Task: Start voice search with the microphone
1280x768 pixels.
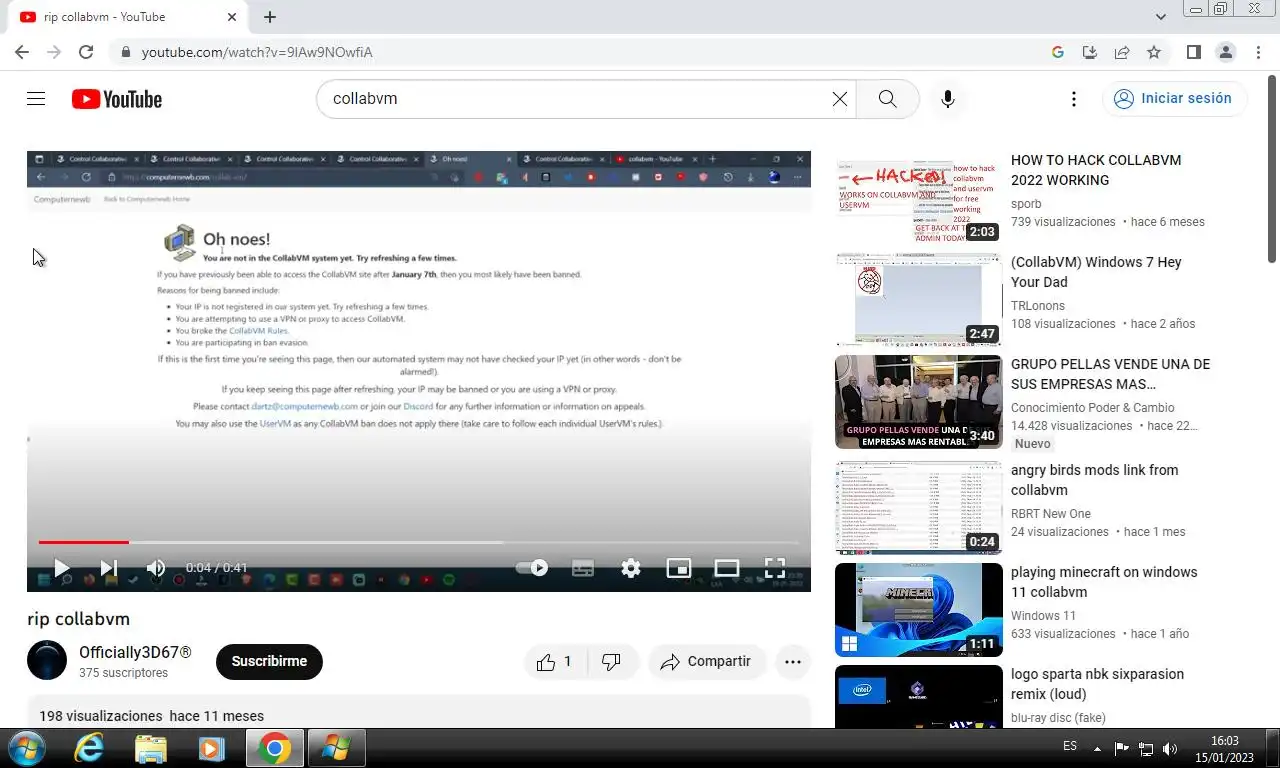Action: click(x=948, y=99)
